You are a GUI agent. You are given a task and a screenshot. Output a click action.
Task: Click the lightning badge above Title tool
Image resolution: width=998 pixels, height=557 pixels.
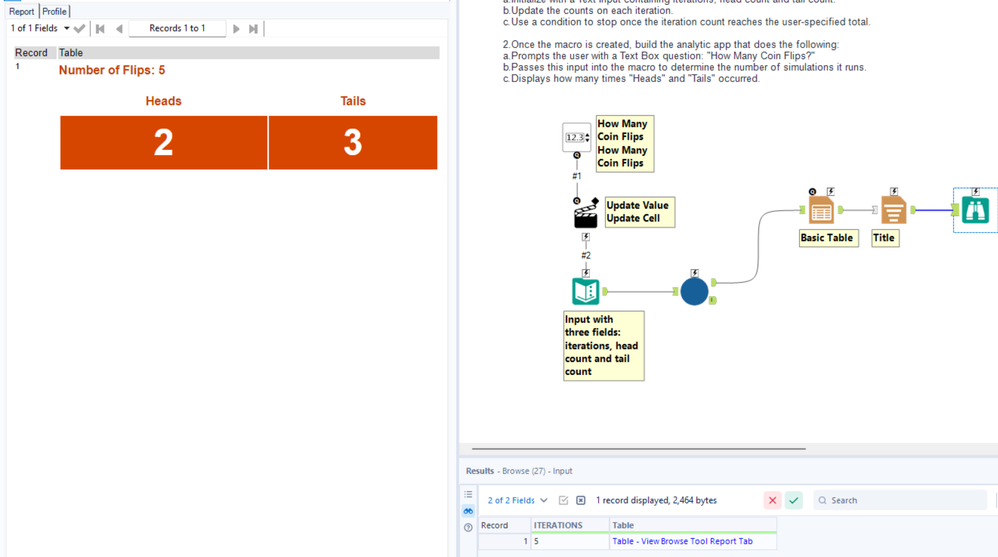click(894, 191)
